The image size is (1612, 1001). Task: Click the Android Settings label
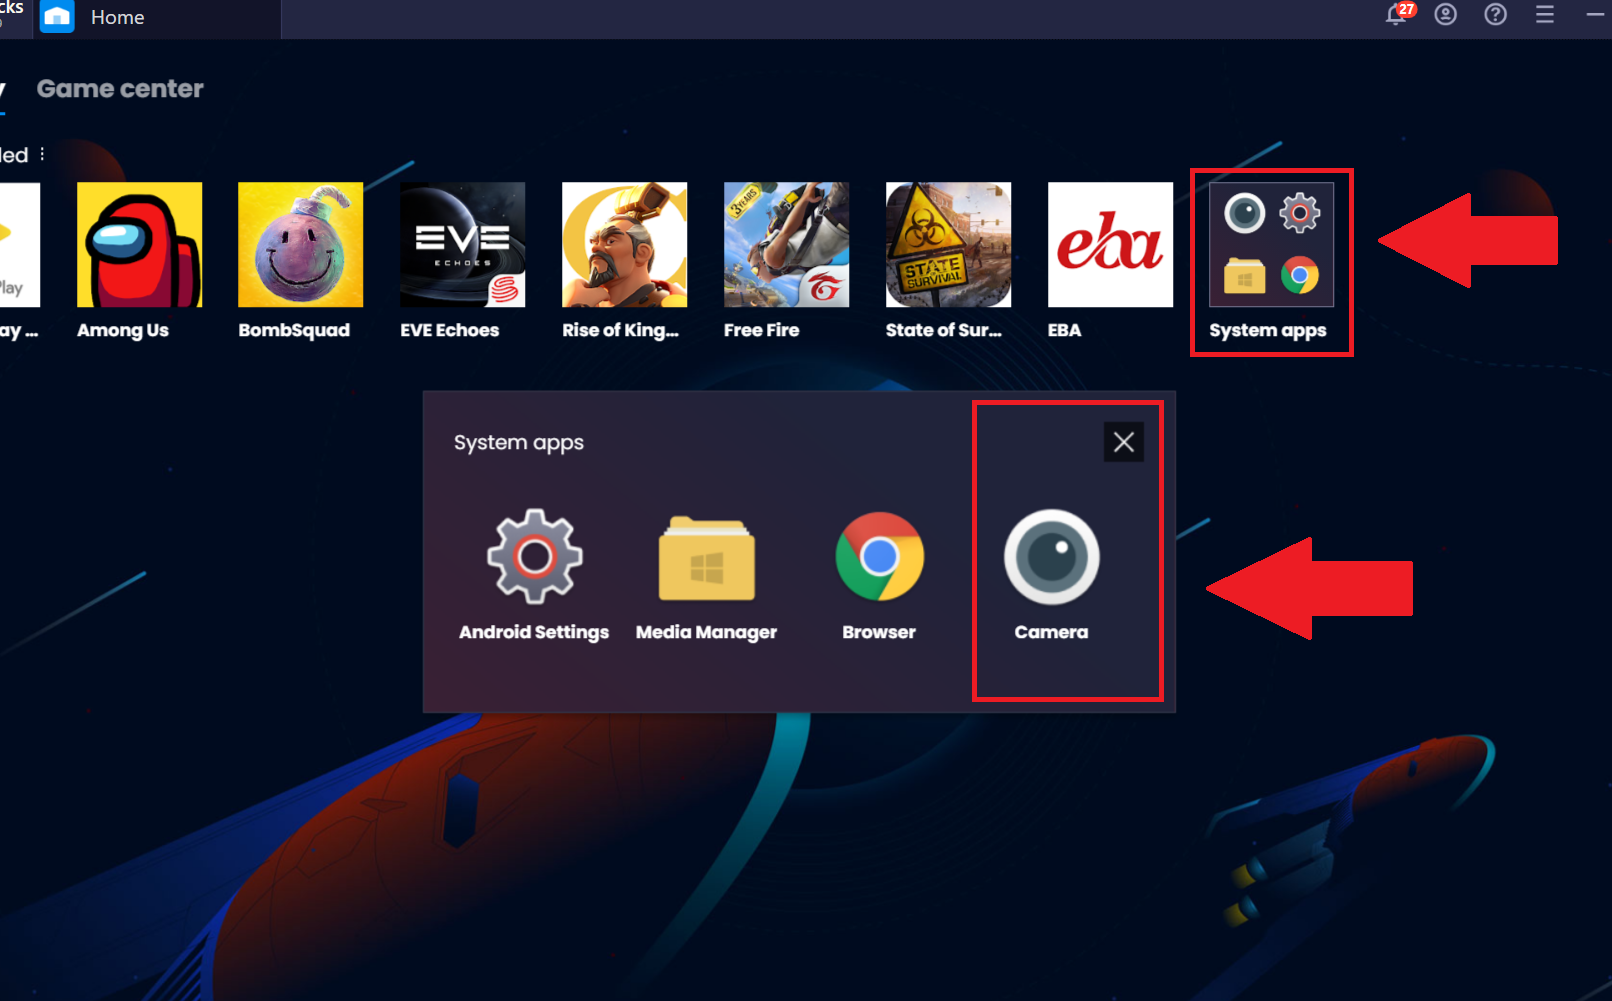534,632
